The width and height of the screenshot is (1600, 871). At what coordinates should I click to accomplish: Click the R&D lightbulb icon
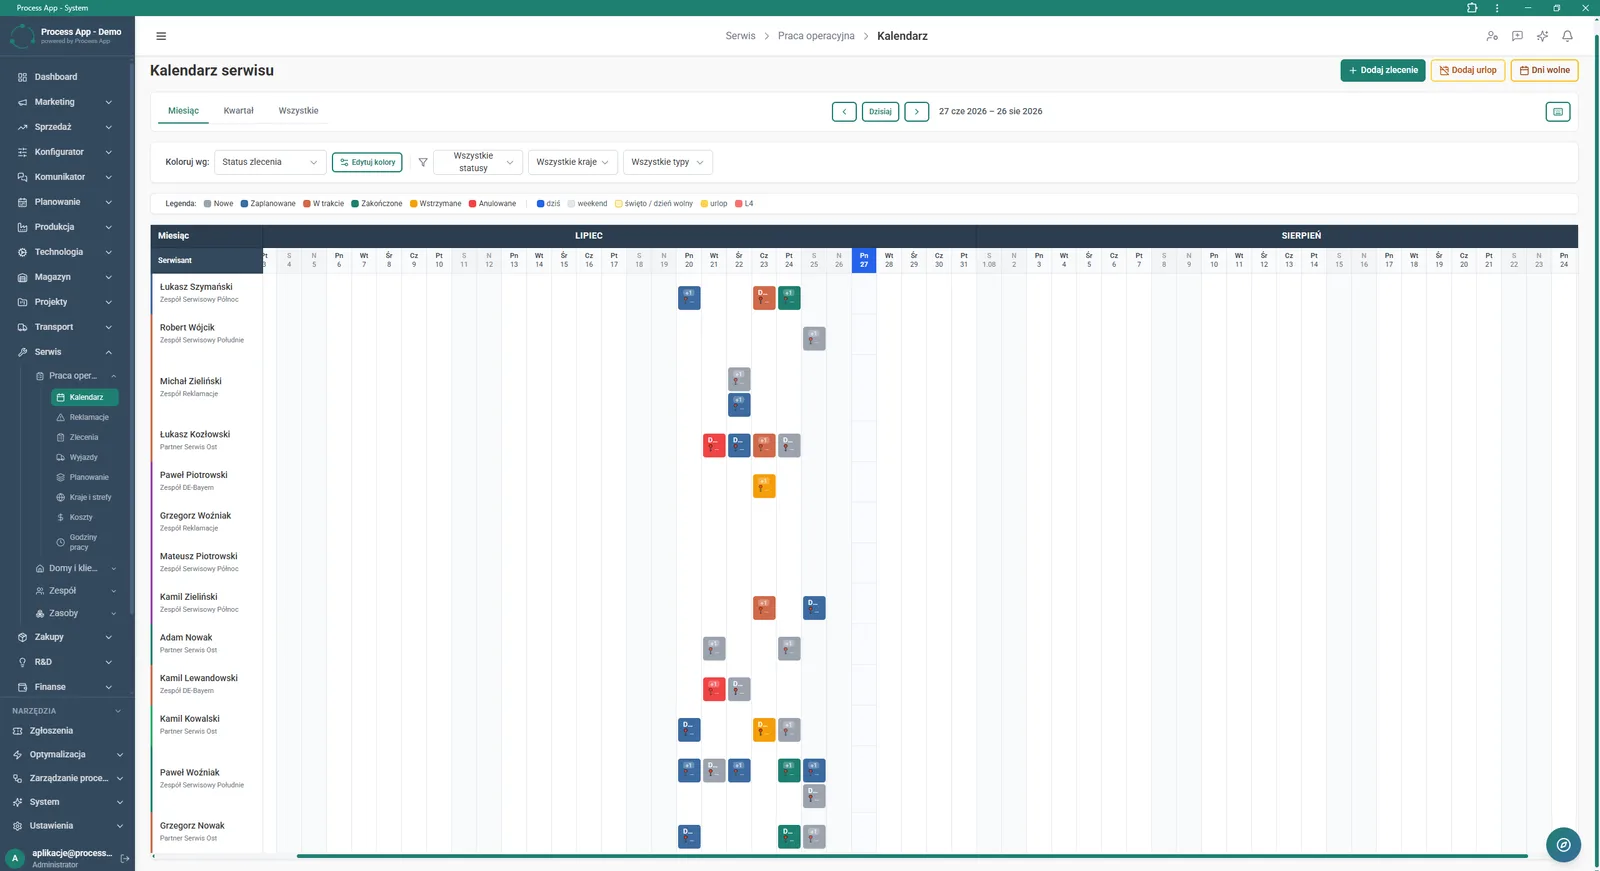tap(22, 662)
